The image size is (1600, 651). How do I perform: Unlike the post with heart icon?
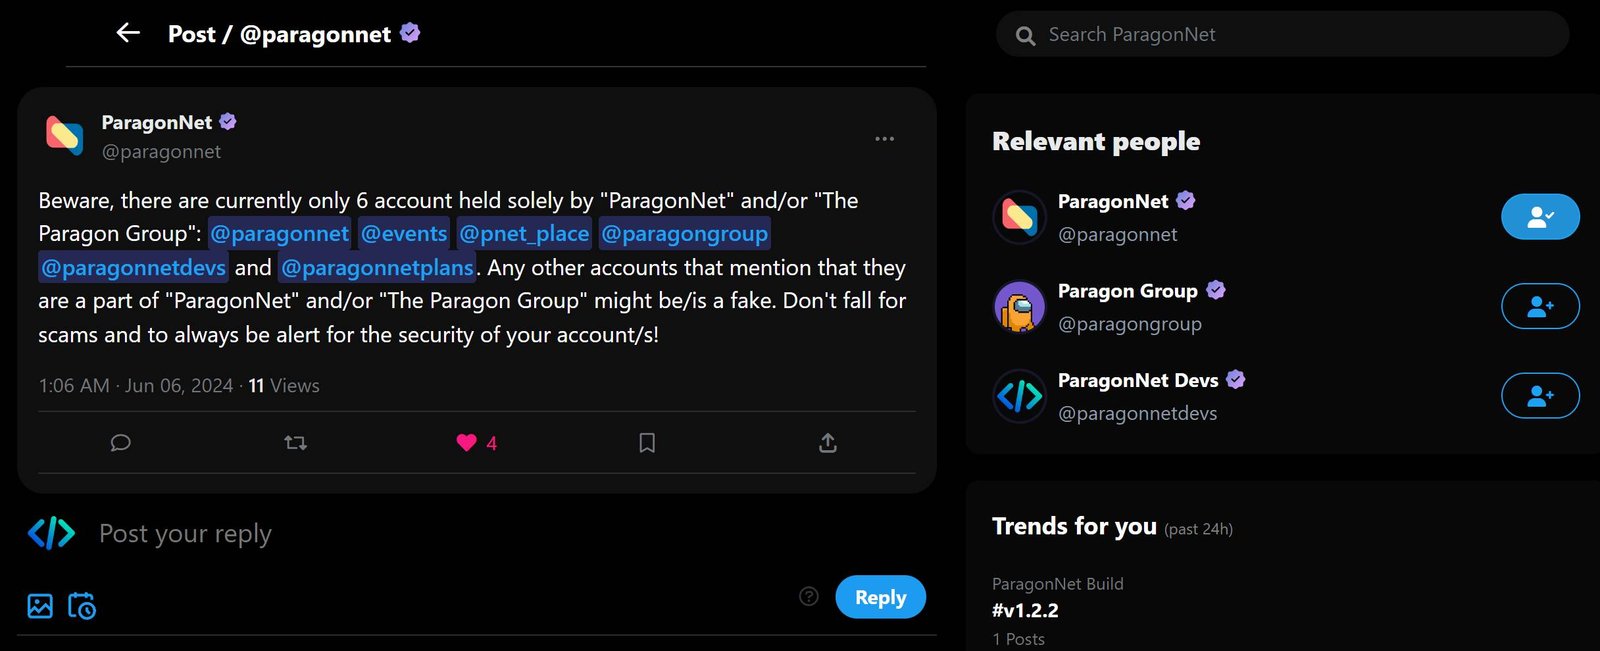466,443
